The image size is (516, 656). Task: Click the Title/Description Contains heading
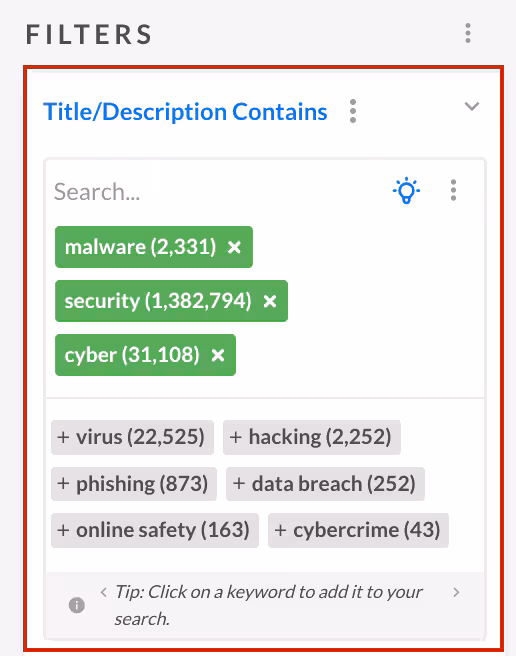(185, 112)
